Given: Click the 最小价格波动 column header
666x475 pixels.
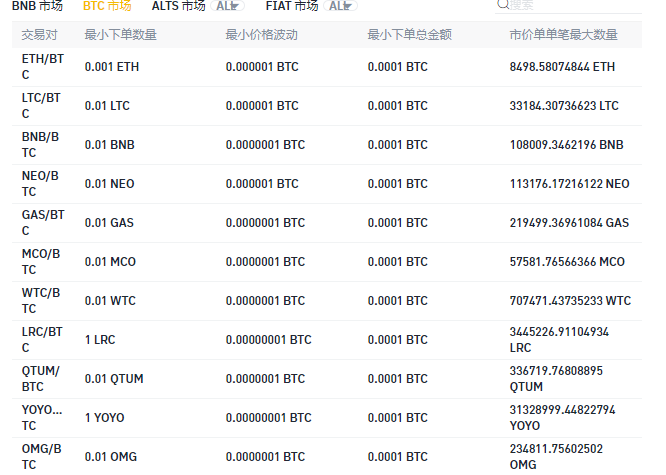Looking at the screenshot, I should click(261, 35).
